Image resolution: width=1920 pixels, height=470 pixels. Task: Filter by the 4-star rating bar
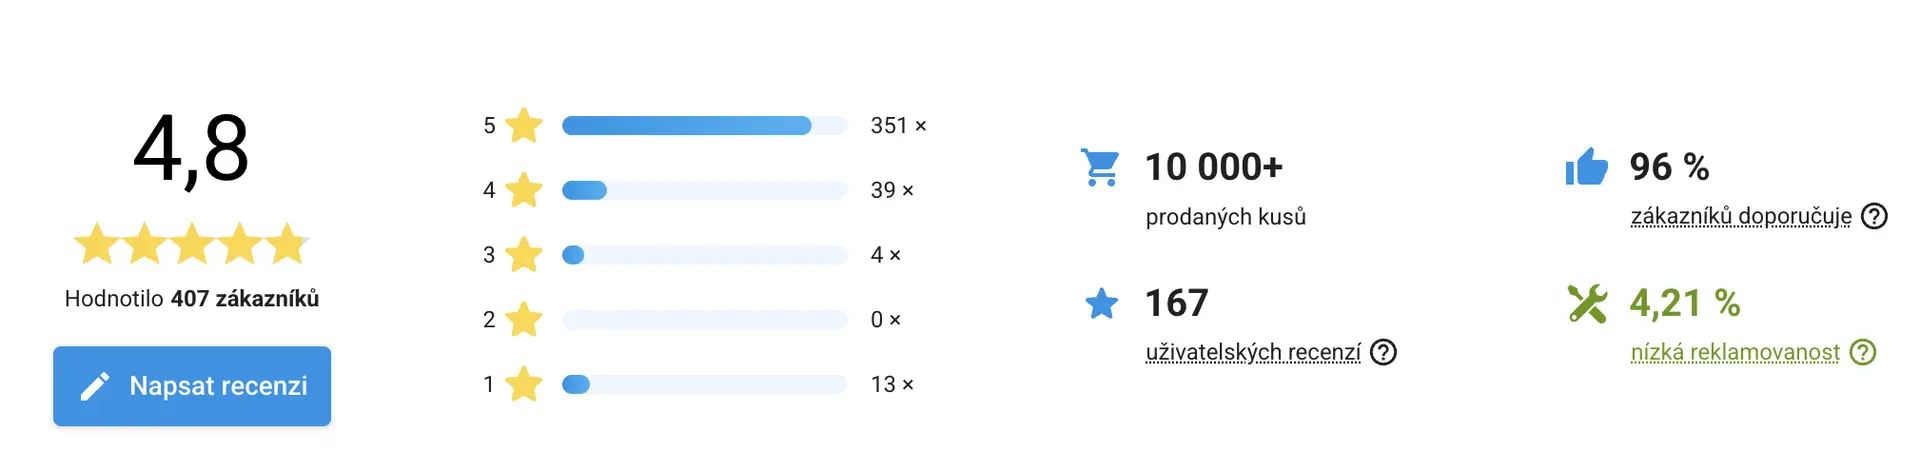pyautogui.click(x=704, y=190)
